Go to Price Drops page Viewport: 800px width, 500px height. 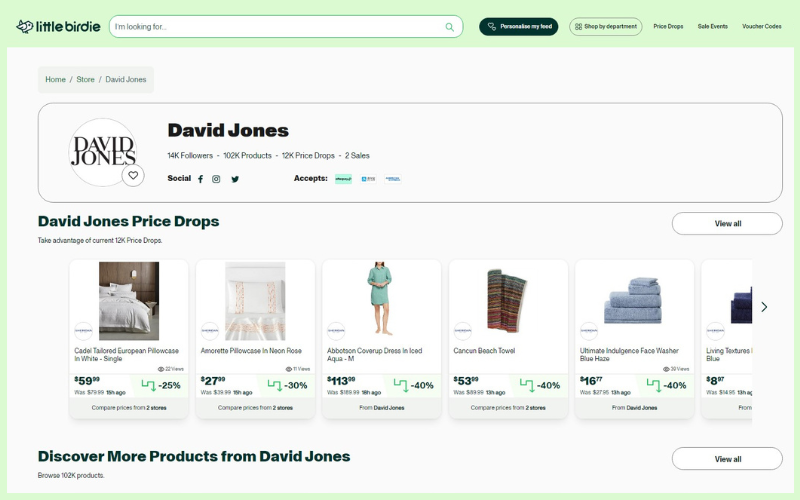(x=668, y=27)
